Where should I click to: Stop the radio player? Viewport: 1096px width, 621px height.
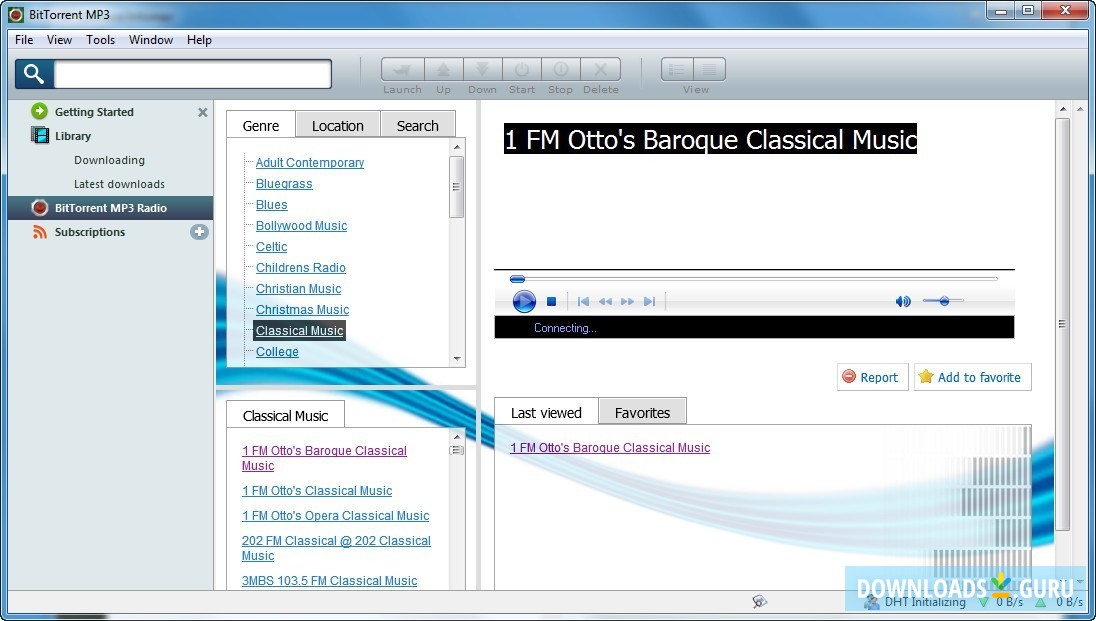(551, 301)
